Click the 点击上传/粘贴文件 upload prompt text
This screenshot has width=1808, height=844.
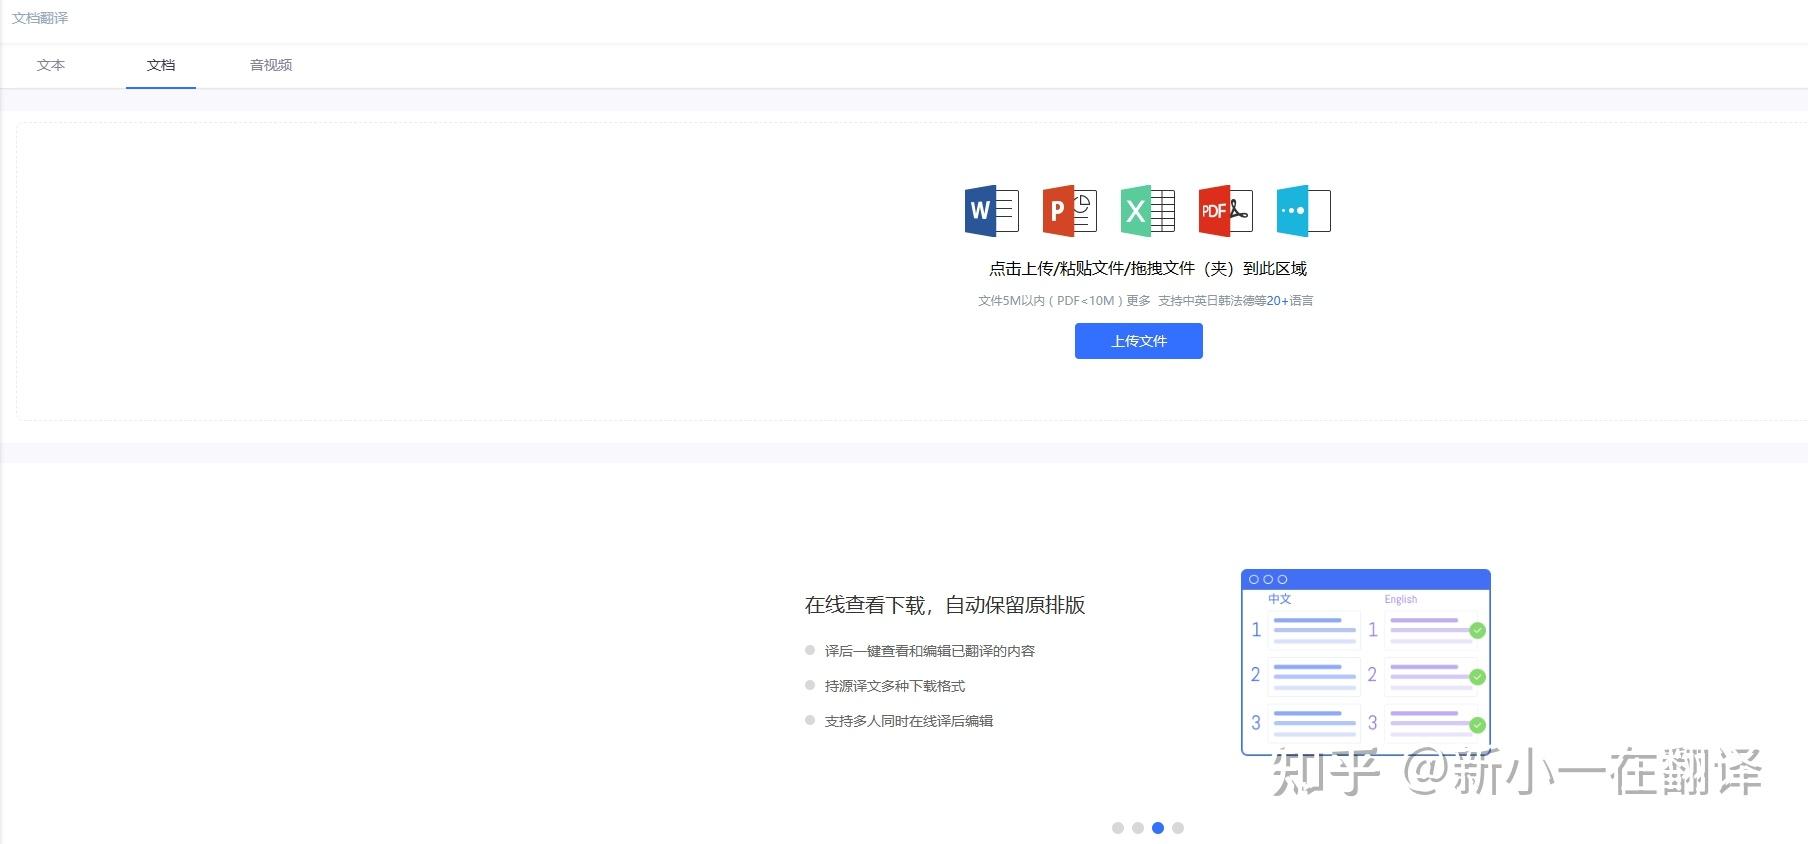[1148, 268]
